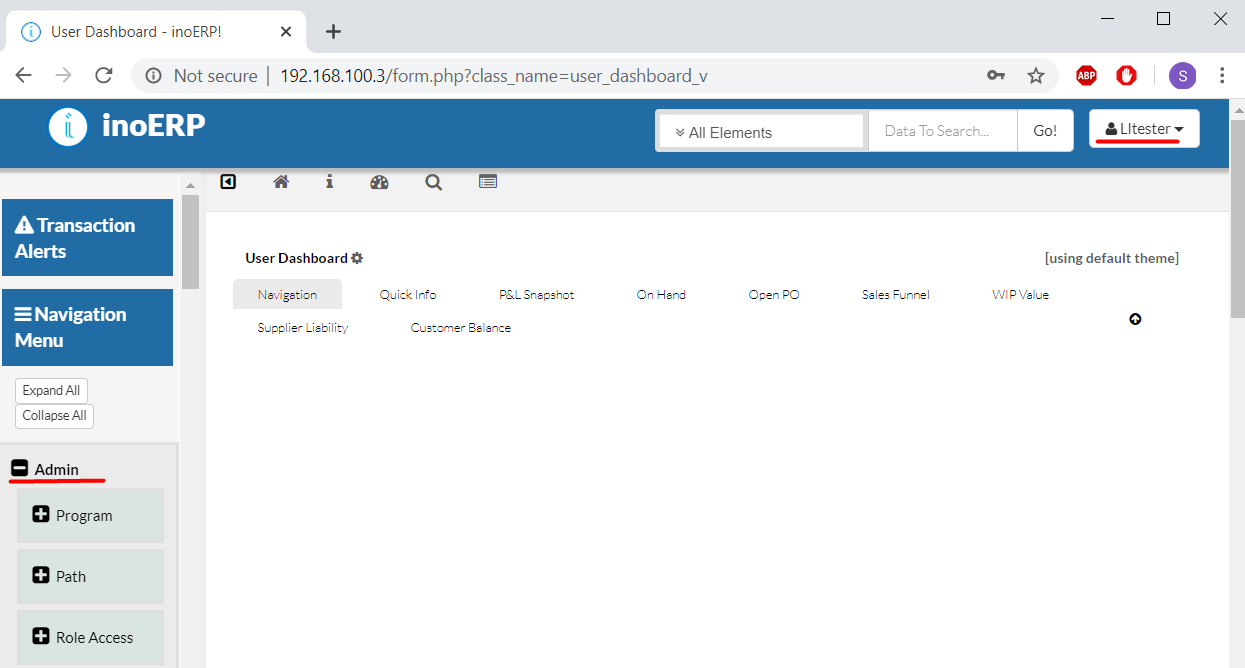Open the Chrome profile avatar S
Viewport: 1245px width, 668px height.
[1183, 76]
